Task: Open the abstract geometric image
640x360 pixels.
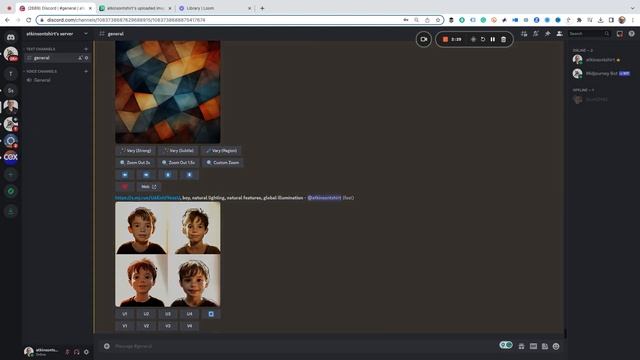Action: coord(168,92)
